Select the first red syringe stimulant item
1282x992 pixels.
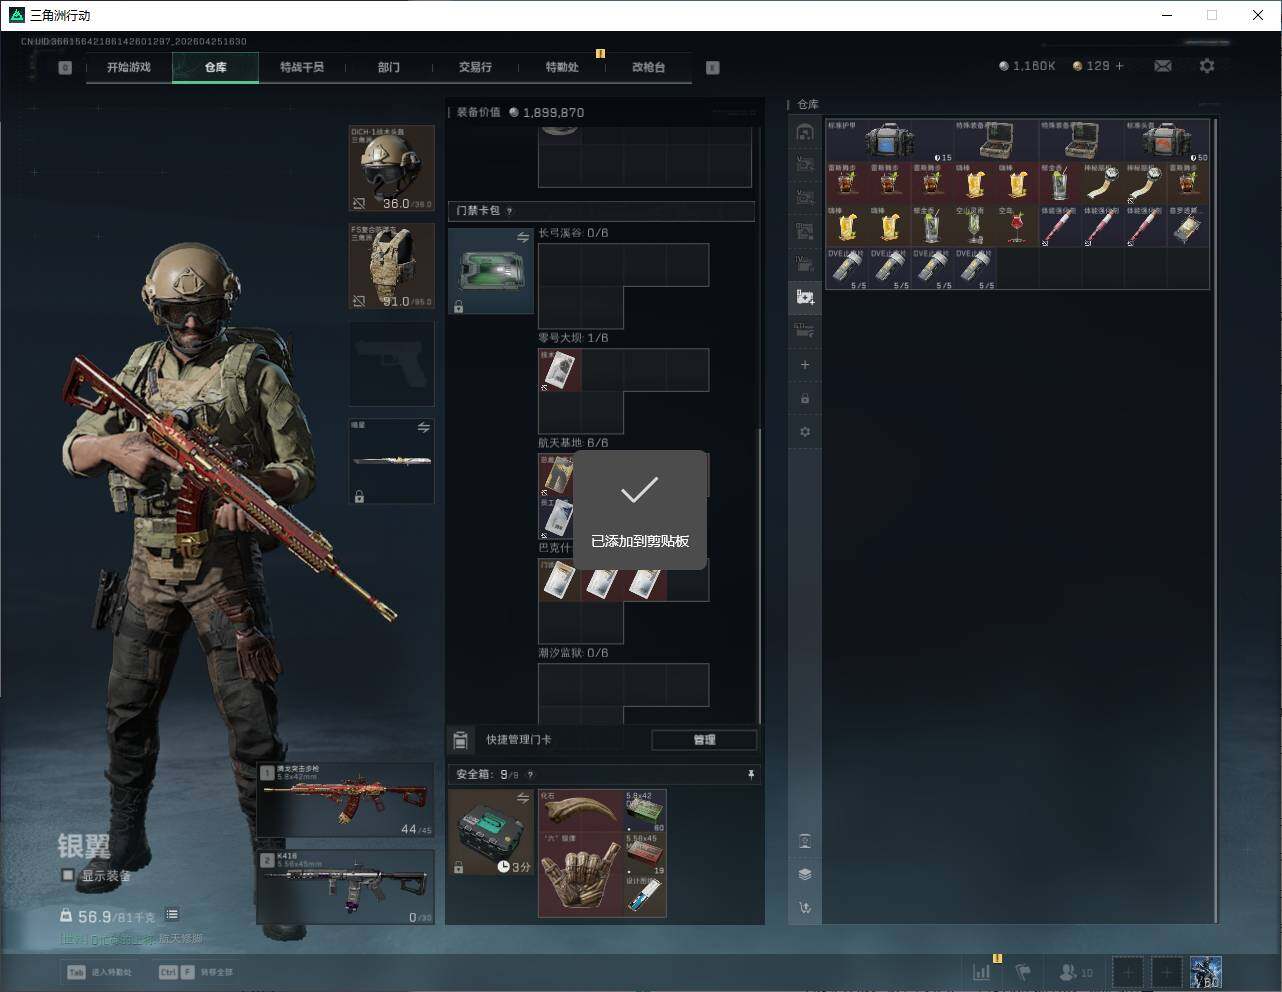point(1060,226)
